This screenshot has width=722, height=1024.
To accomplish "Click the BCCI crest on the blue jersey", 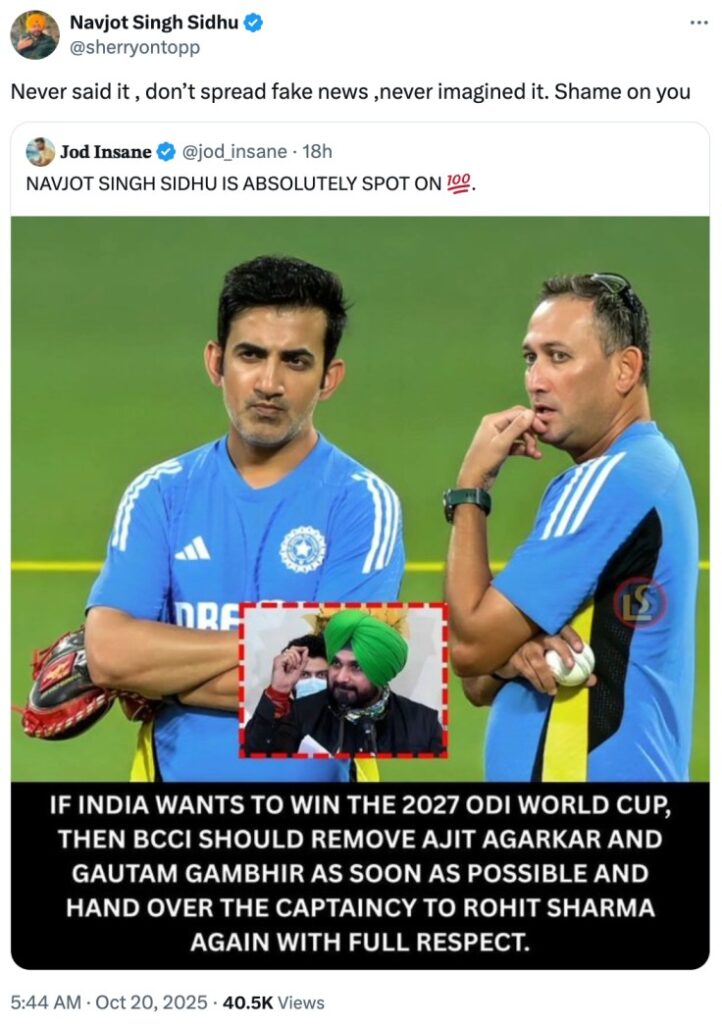I will tap(302, 549).
